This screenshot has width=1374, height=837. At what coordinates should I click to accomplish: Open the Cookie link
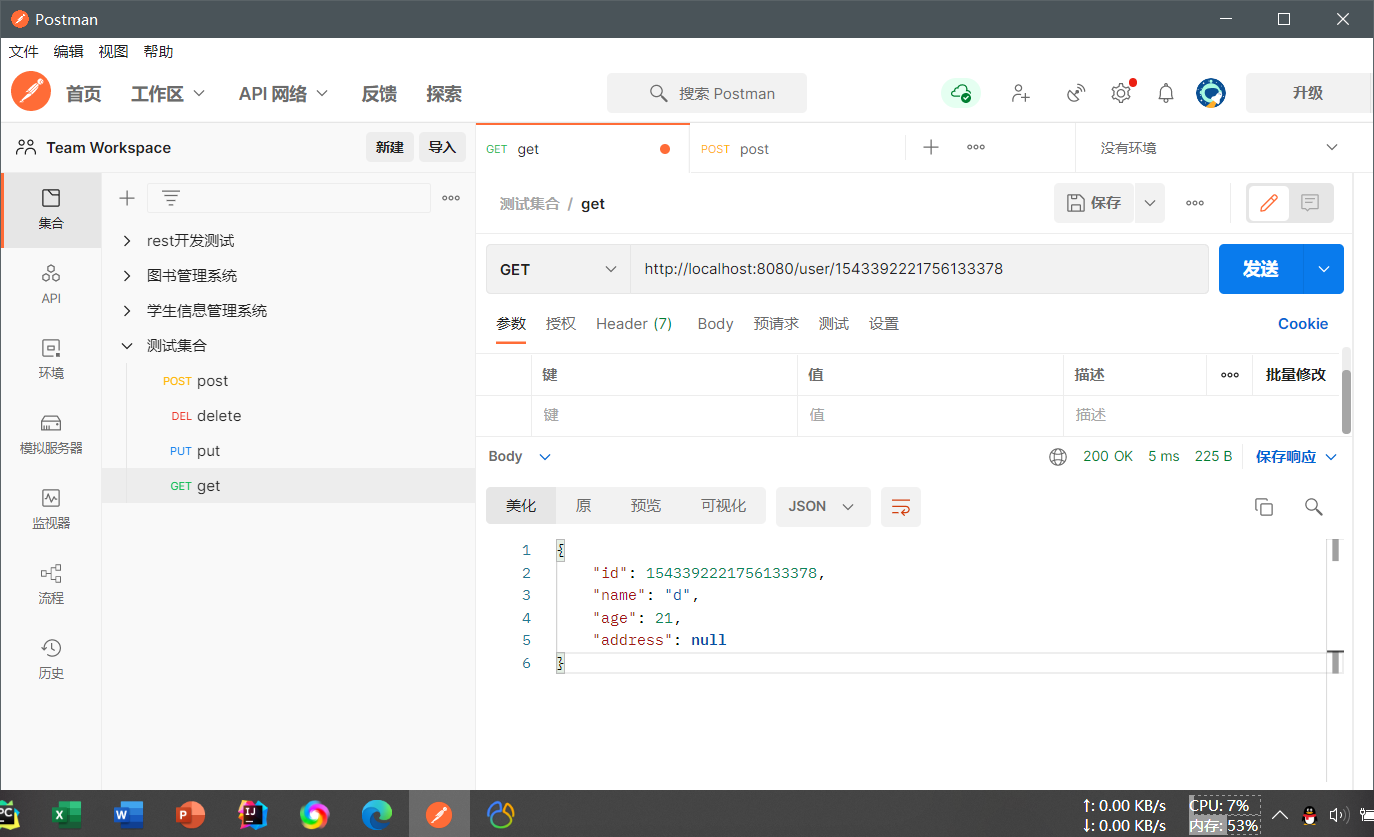(x=1303, y=324)
